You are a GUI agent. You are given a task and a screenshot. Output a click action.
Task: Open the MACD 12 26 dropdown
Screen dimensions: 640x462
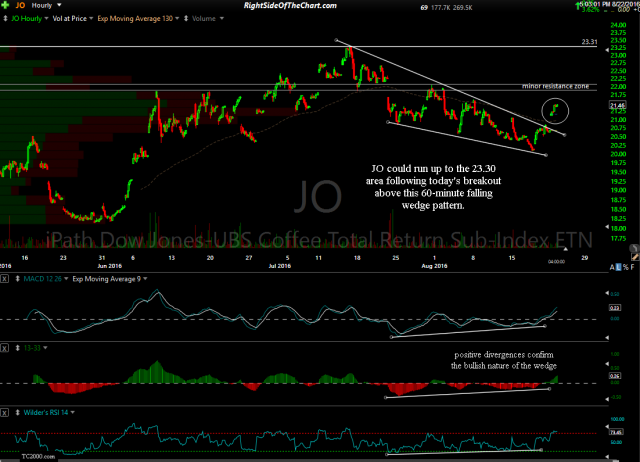point(66,279)
